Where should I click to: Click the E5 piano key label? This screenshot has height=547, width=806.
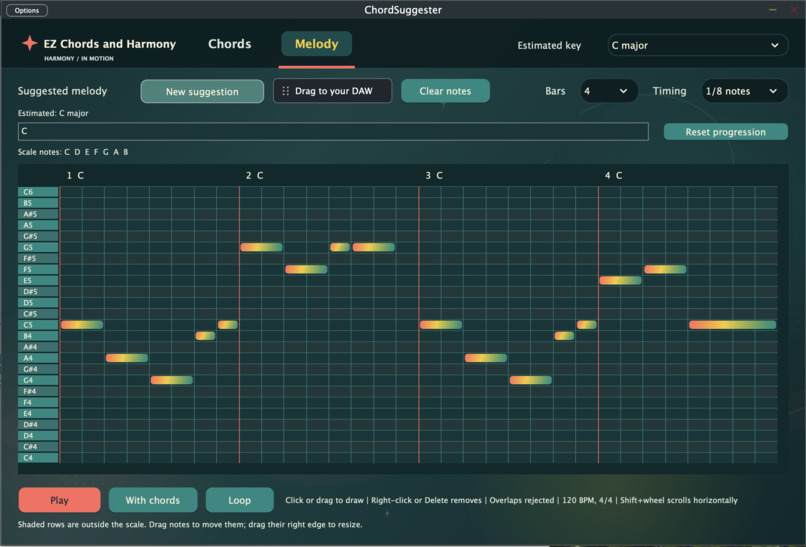[x=38, y=281]
